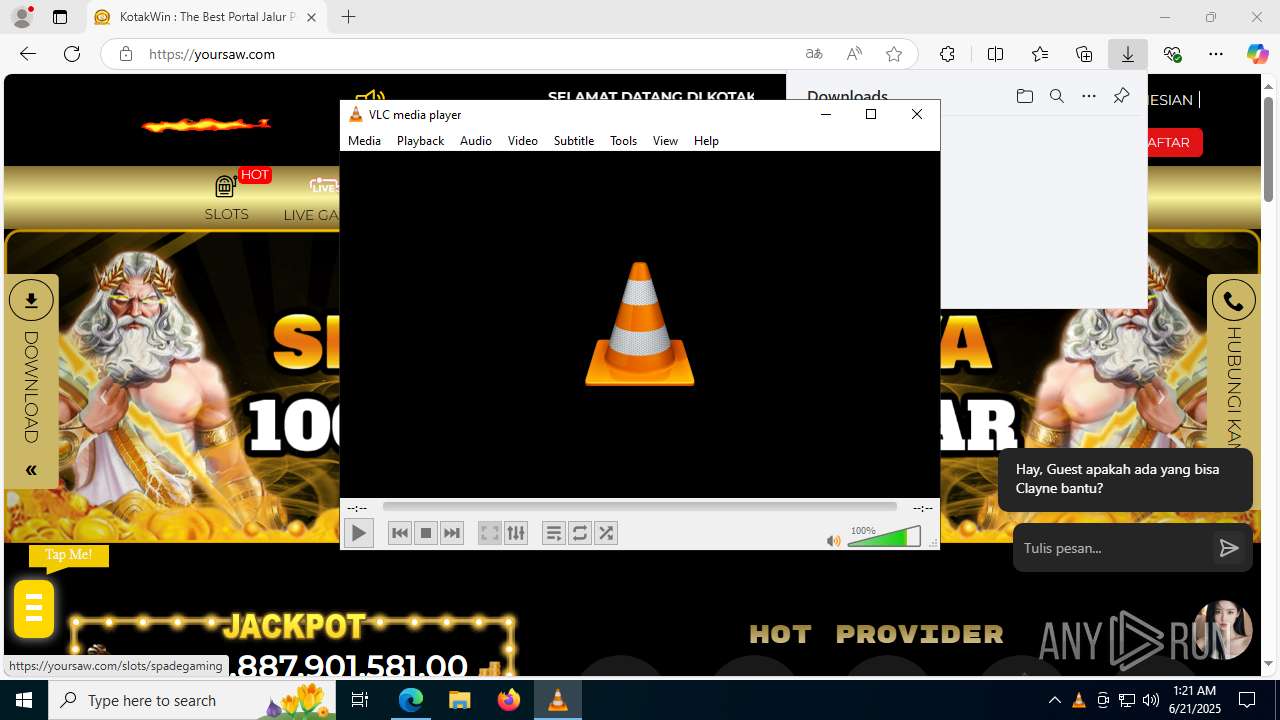Go to previous banner slide
Viewport: 1280px width, 720px height.
[103, 396]
